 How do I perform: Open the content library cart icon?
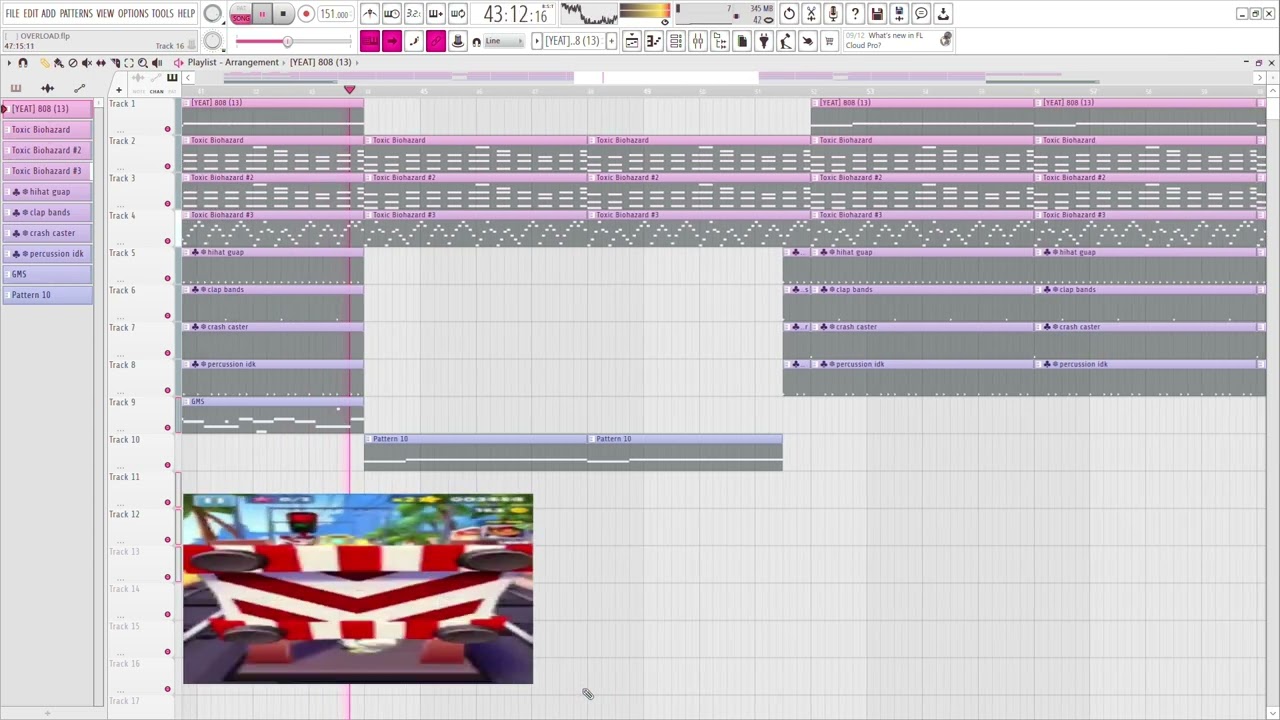[828, 41]
